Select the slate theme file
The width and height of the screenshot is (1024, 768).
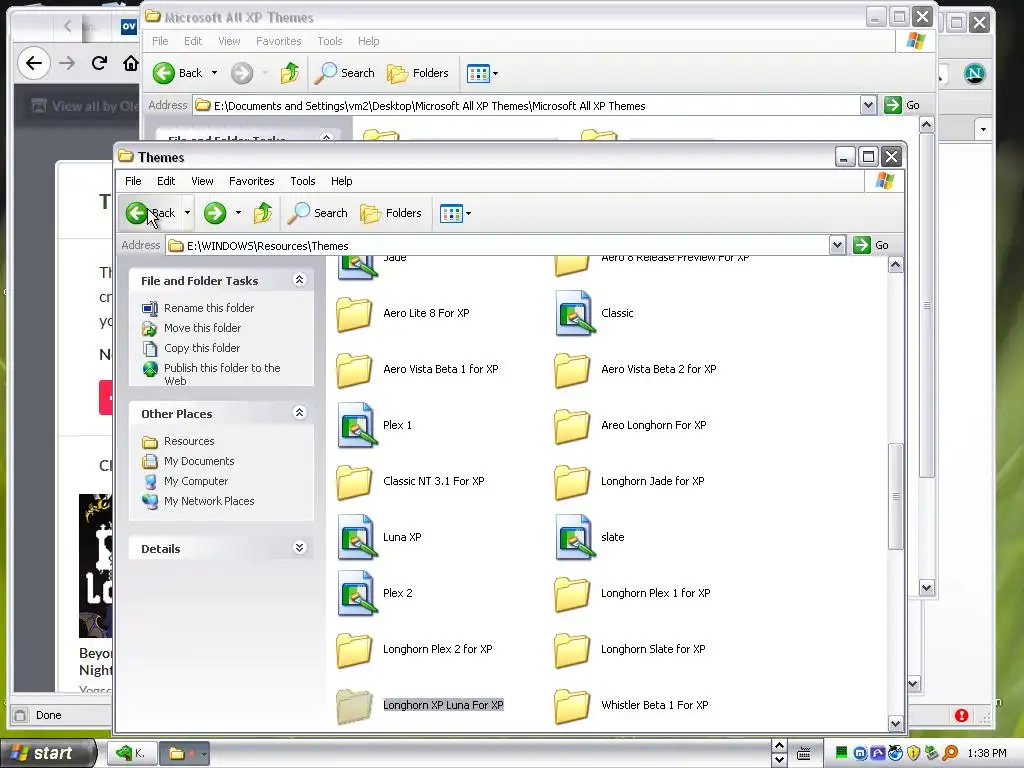[590, 537]
